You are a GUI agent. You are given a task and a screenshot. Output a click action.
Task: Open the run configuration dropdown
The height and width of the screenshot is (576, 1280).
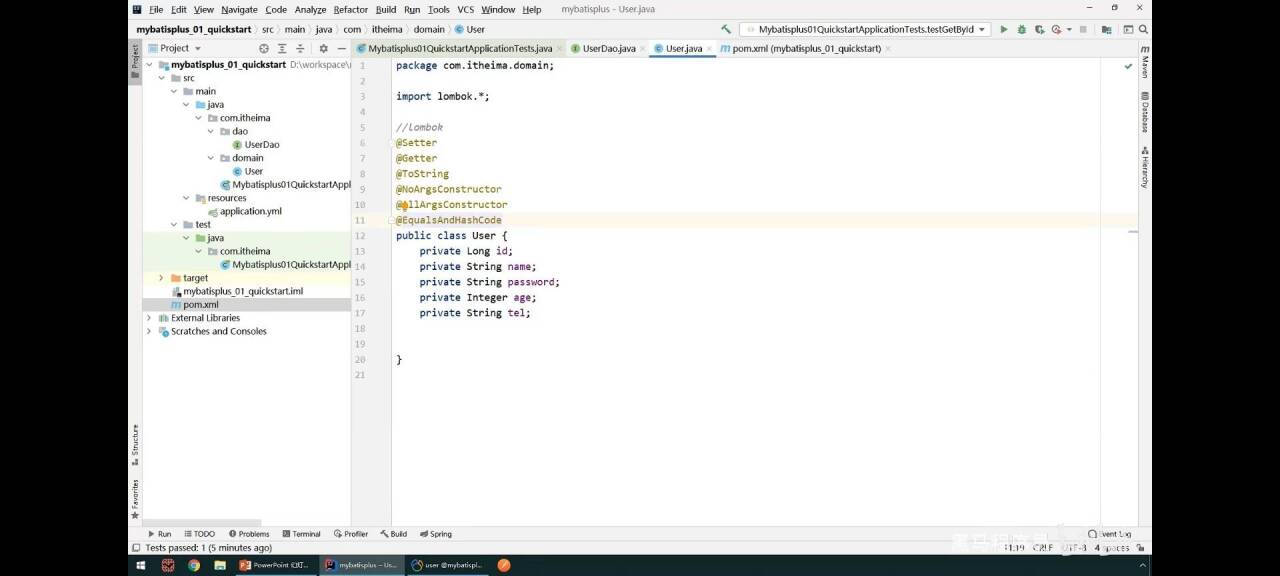(x=865, y=30)
